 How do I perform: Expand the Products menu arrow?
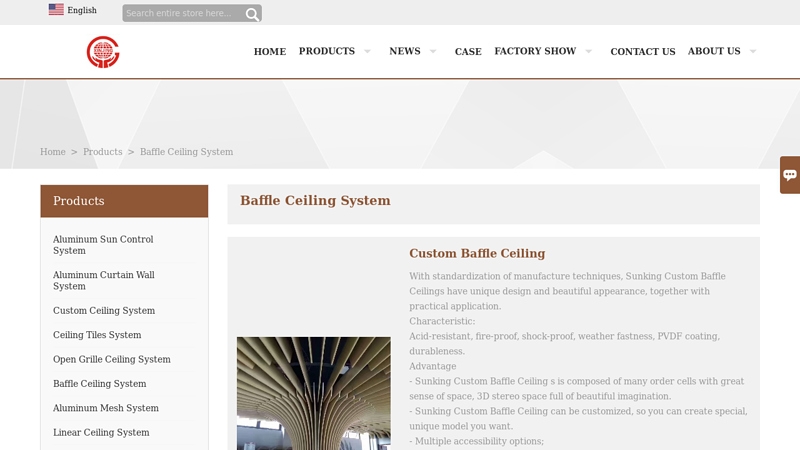tap(367, 51)
